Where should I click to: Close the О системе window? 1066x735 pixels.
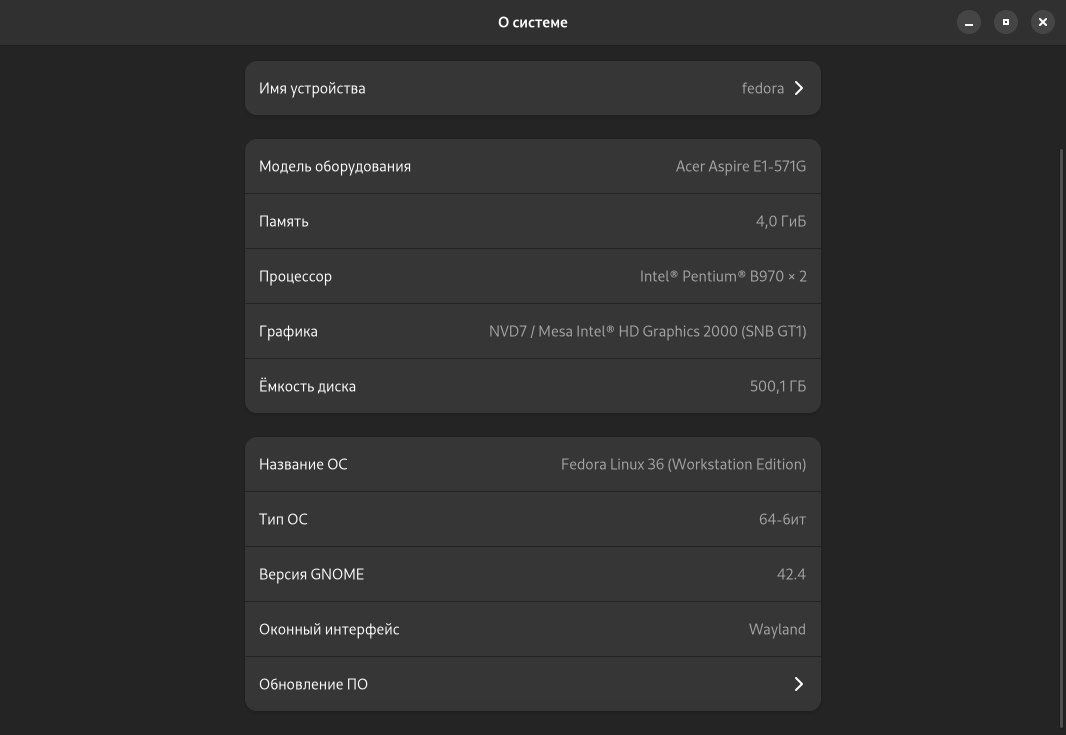(1042, 22)
